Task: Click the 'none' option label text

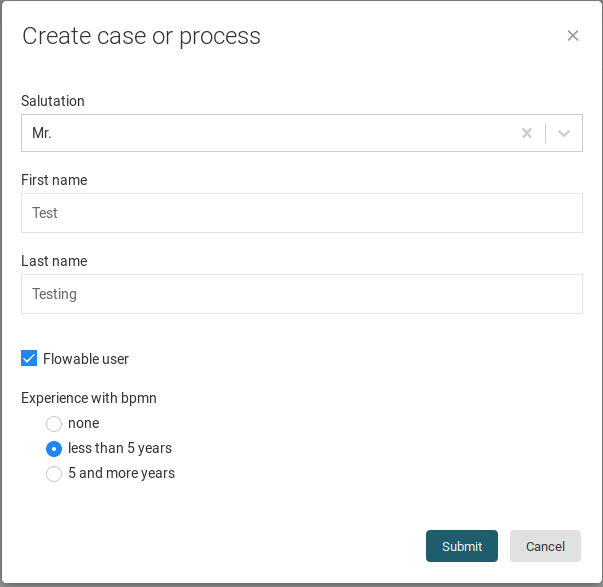Action: [84, 423]
